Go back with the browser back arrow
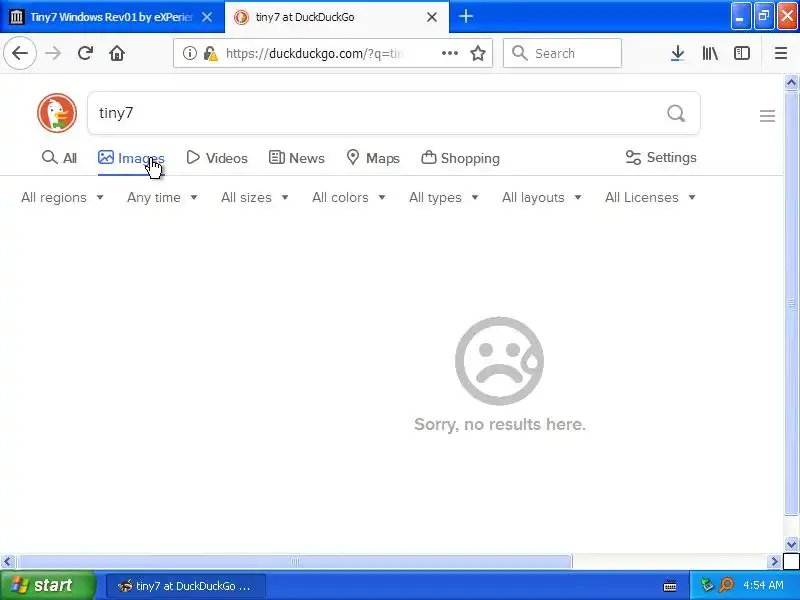 pyautogui.click(x=20, y=53)
